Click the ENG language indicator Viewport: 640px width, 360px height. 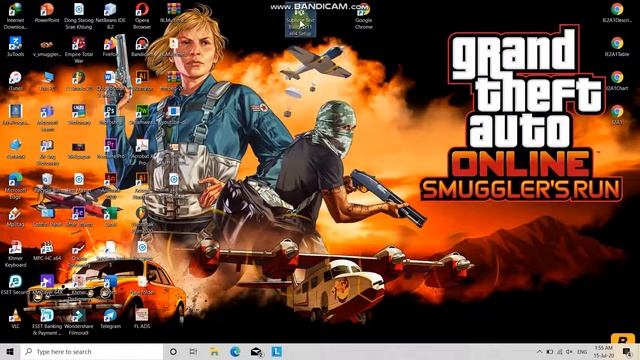point(582,351)
